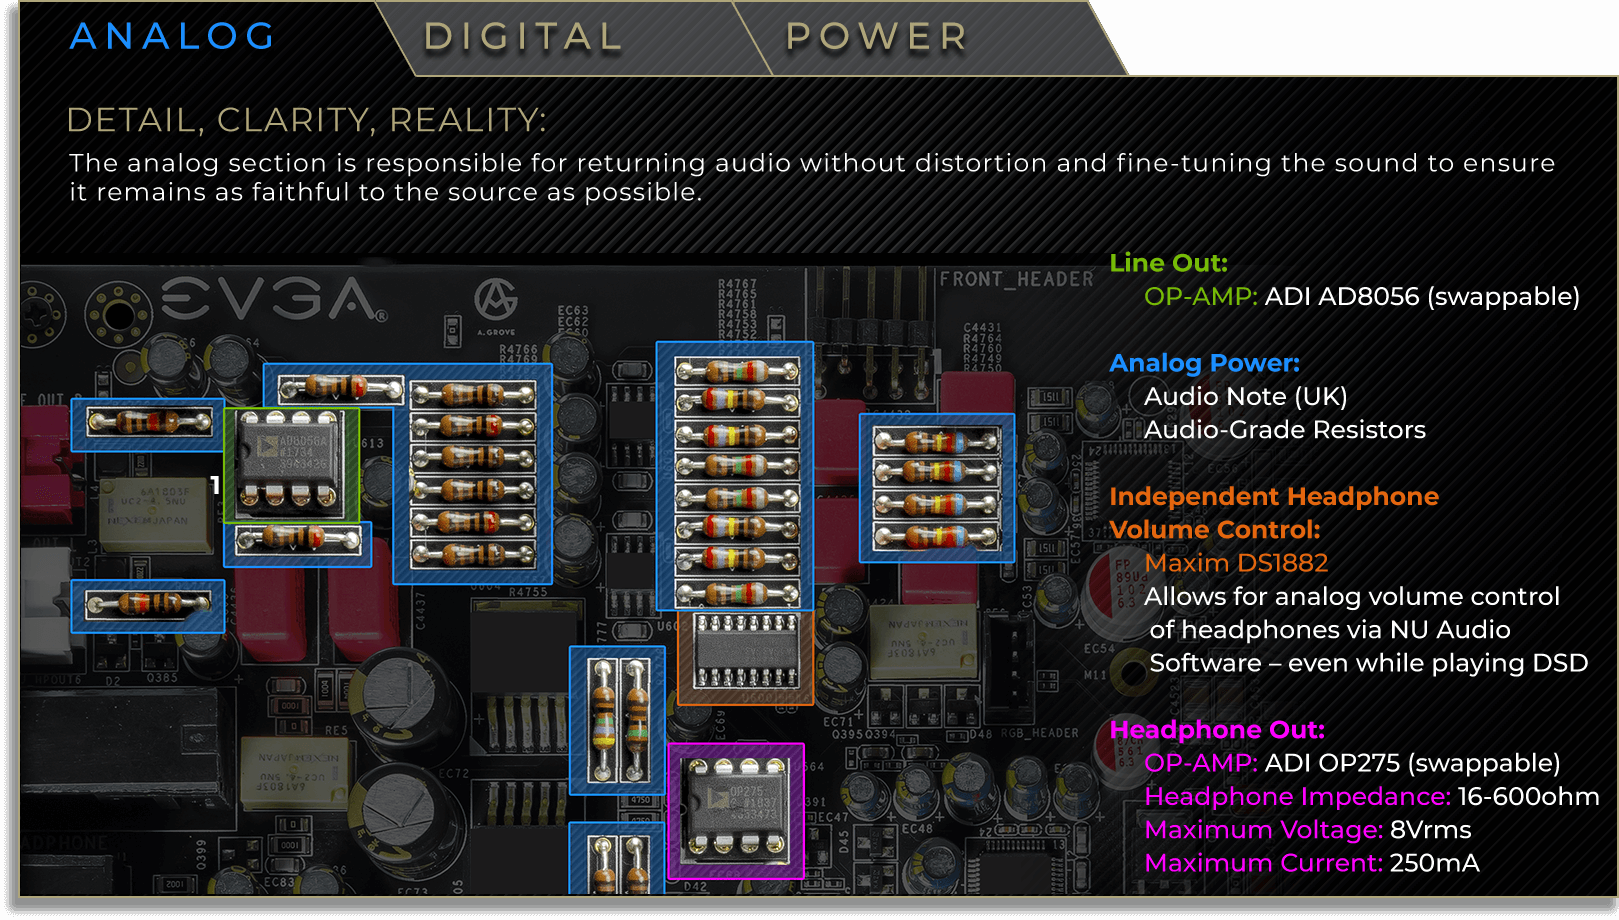Click the 'Analog Power:' heading
The height and width of the screenshot is (920, 1619).
pyautogui.click(x=1204, y=363)
